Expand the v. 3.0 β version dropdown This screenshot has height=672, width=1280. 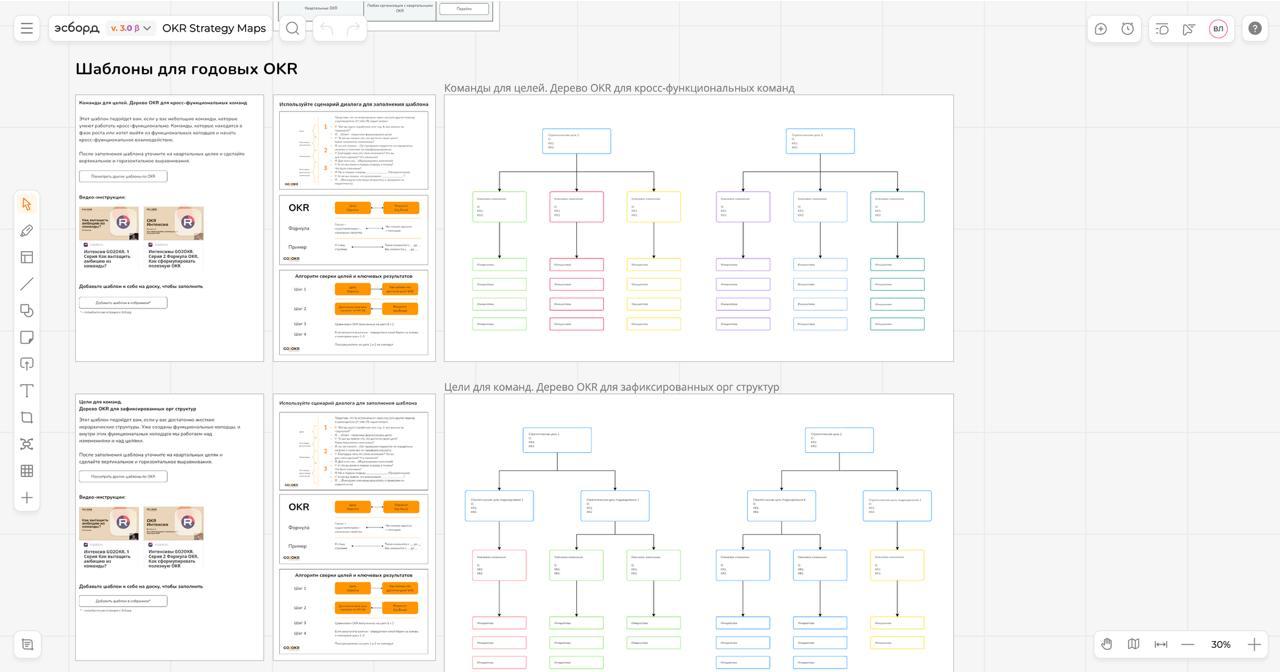click(131, 28)
